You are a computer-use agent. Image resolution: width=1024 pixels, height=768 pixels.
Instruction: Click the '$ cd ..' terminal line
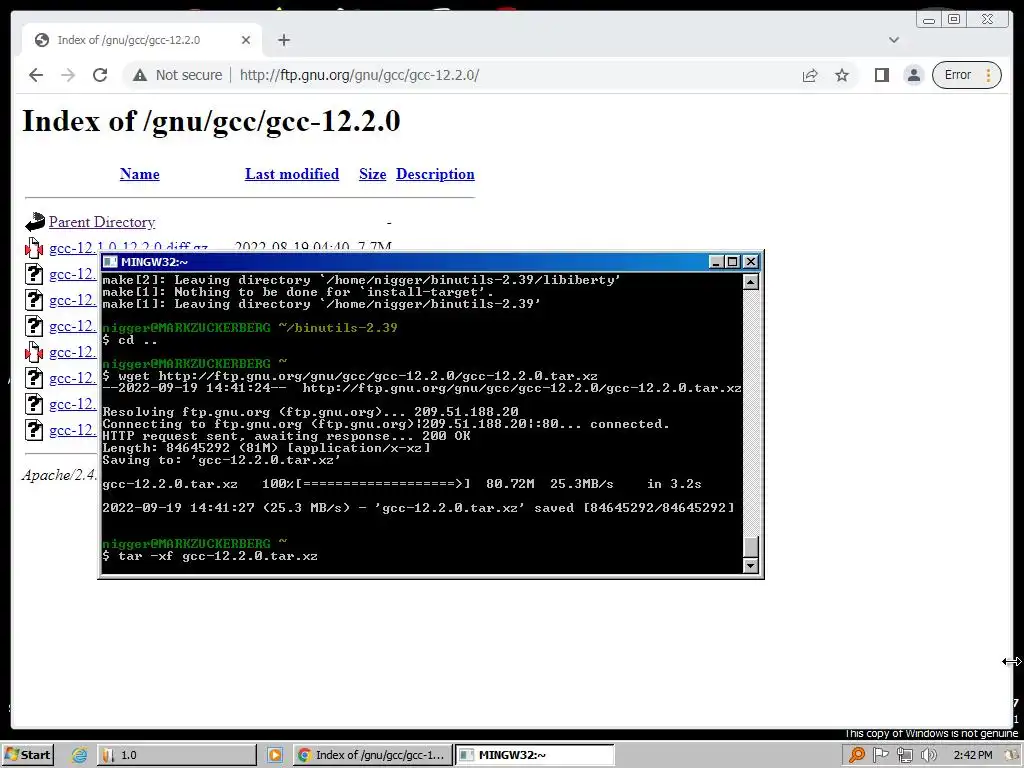(x=130, y=340)
